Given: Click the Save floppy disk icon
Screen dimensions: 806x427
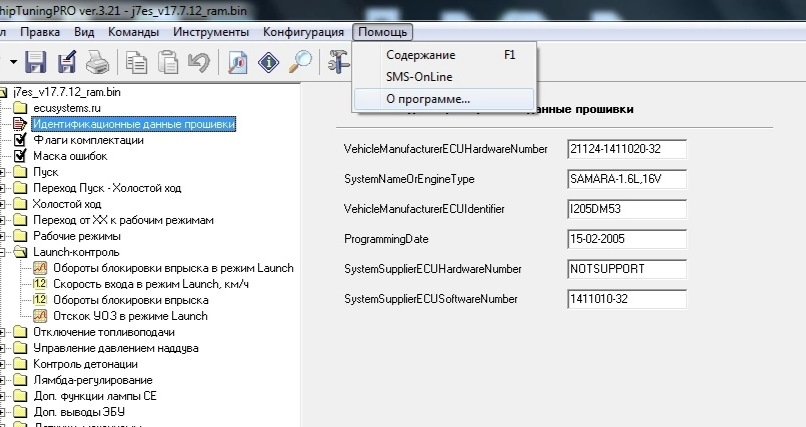Looking at the screenshot, I should coord(35,62).
